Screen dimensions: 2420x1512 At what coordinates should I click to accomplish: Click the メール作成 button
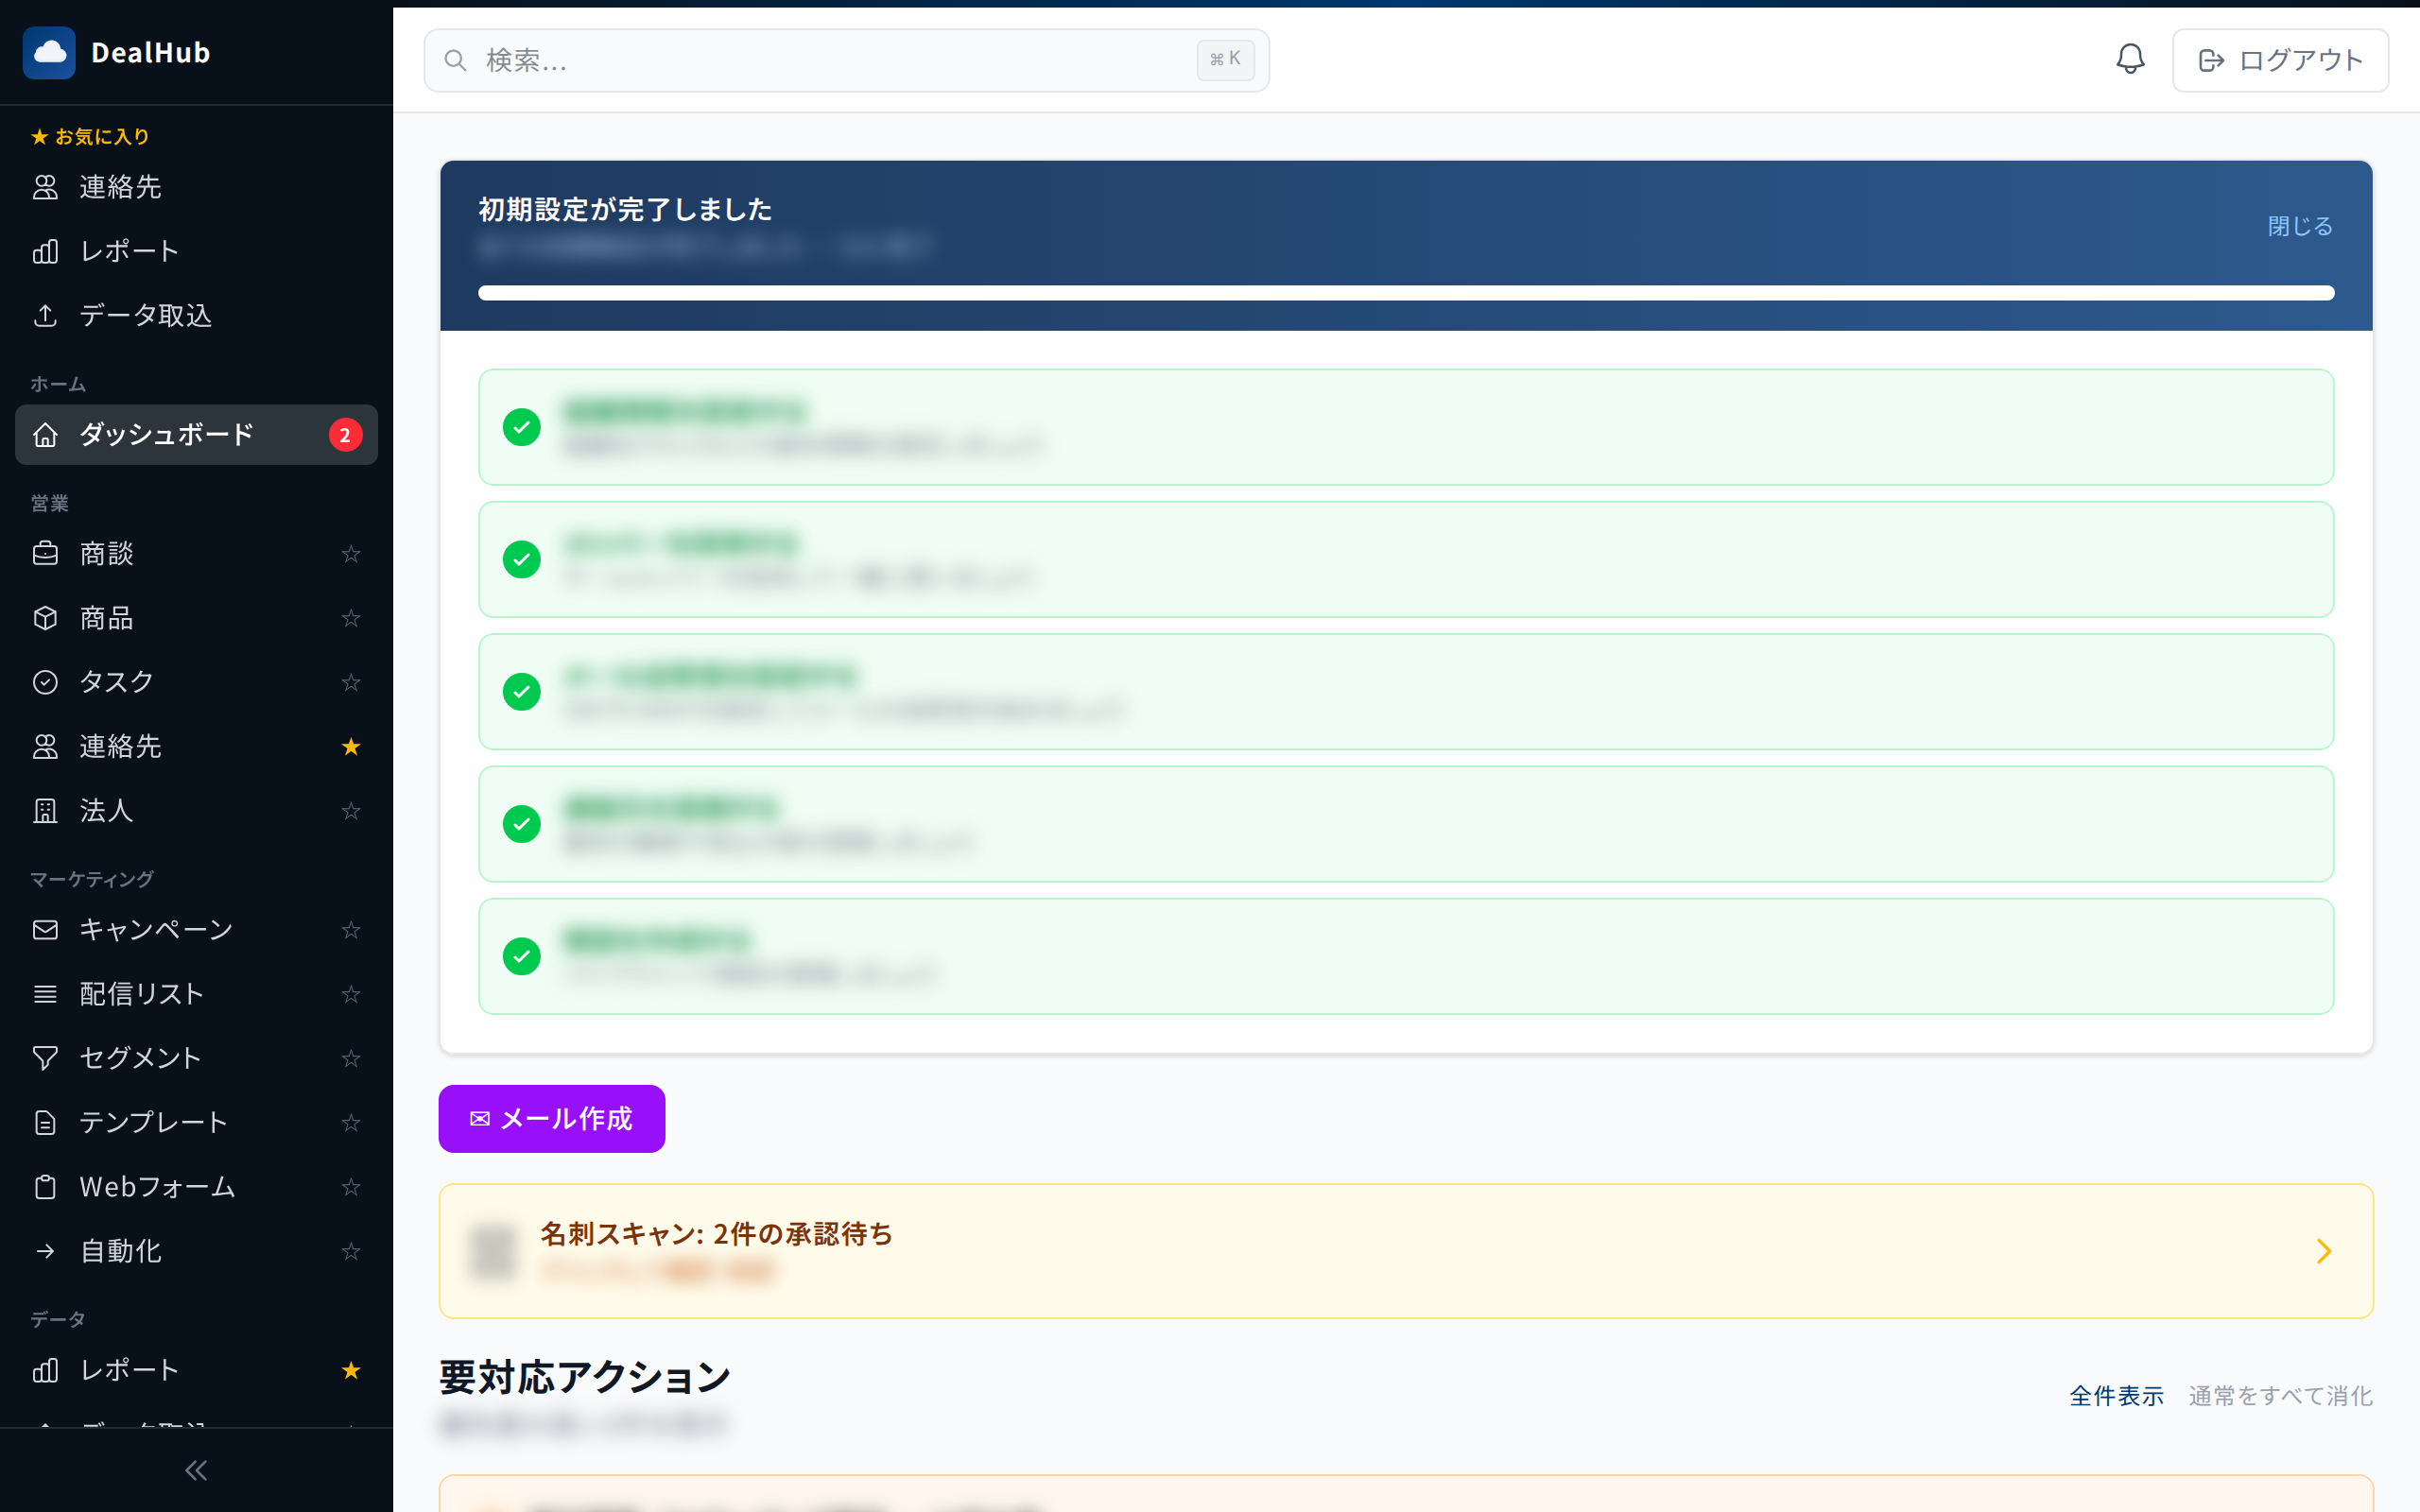tap(551, 1118)
